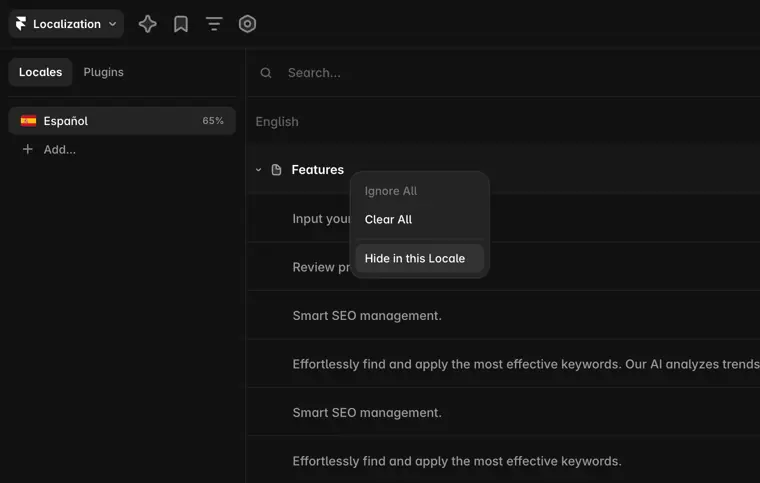Image resolution: width=760 pixels, height=483 pixels.
Task: Open the filter lines icon
Action: (x=214, y=24)
